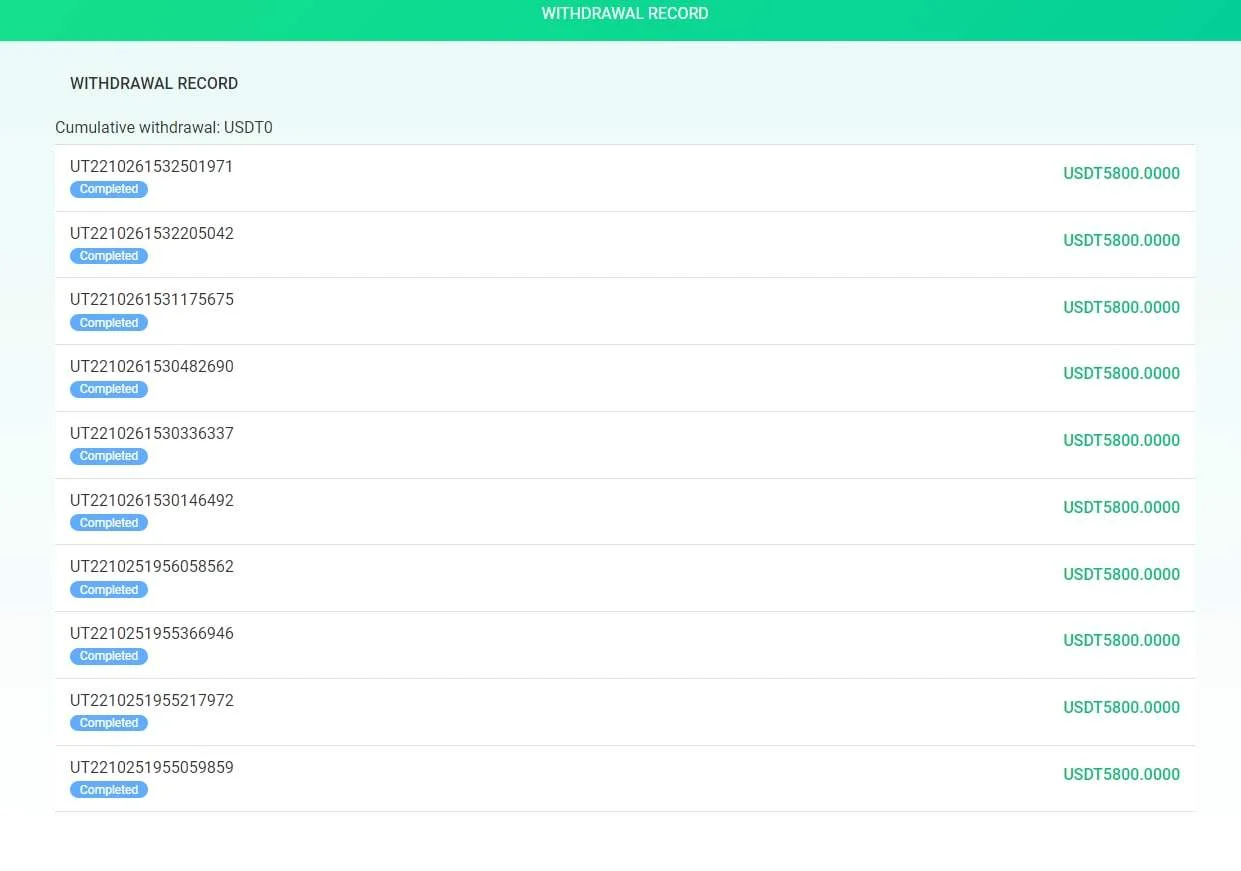Click Completed badge under UT2210251955366946
The image size is (1241, 871).
pyautogui.click(x=109, y=656)
